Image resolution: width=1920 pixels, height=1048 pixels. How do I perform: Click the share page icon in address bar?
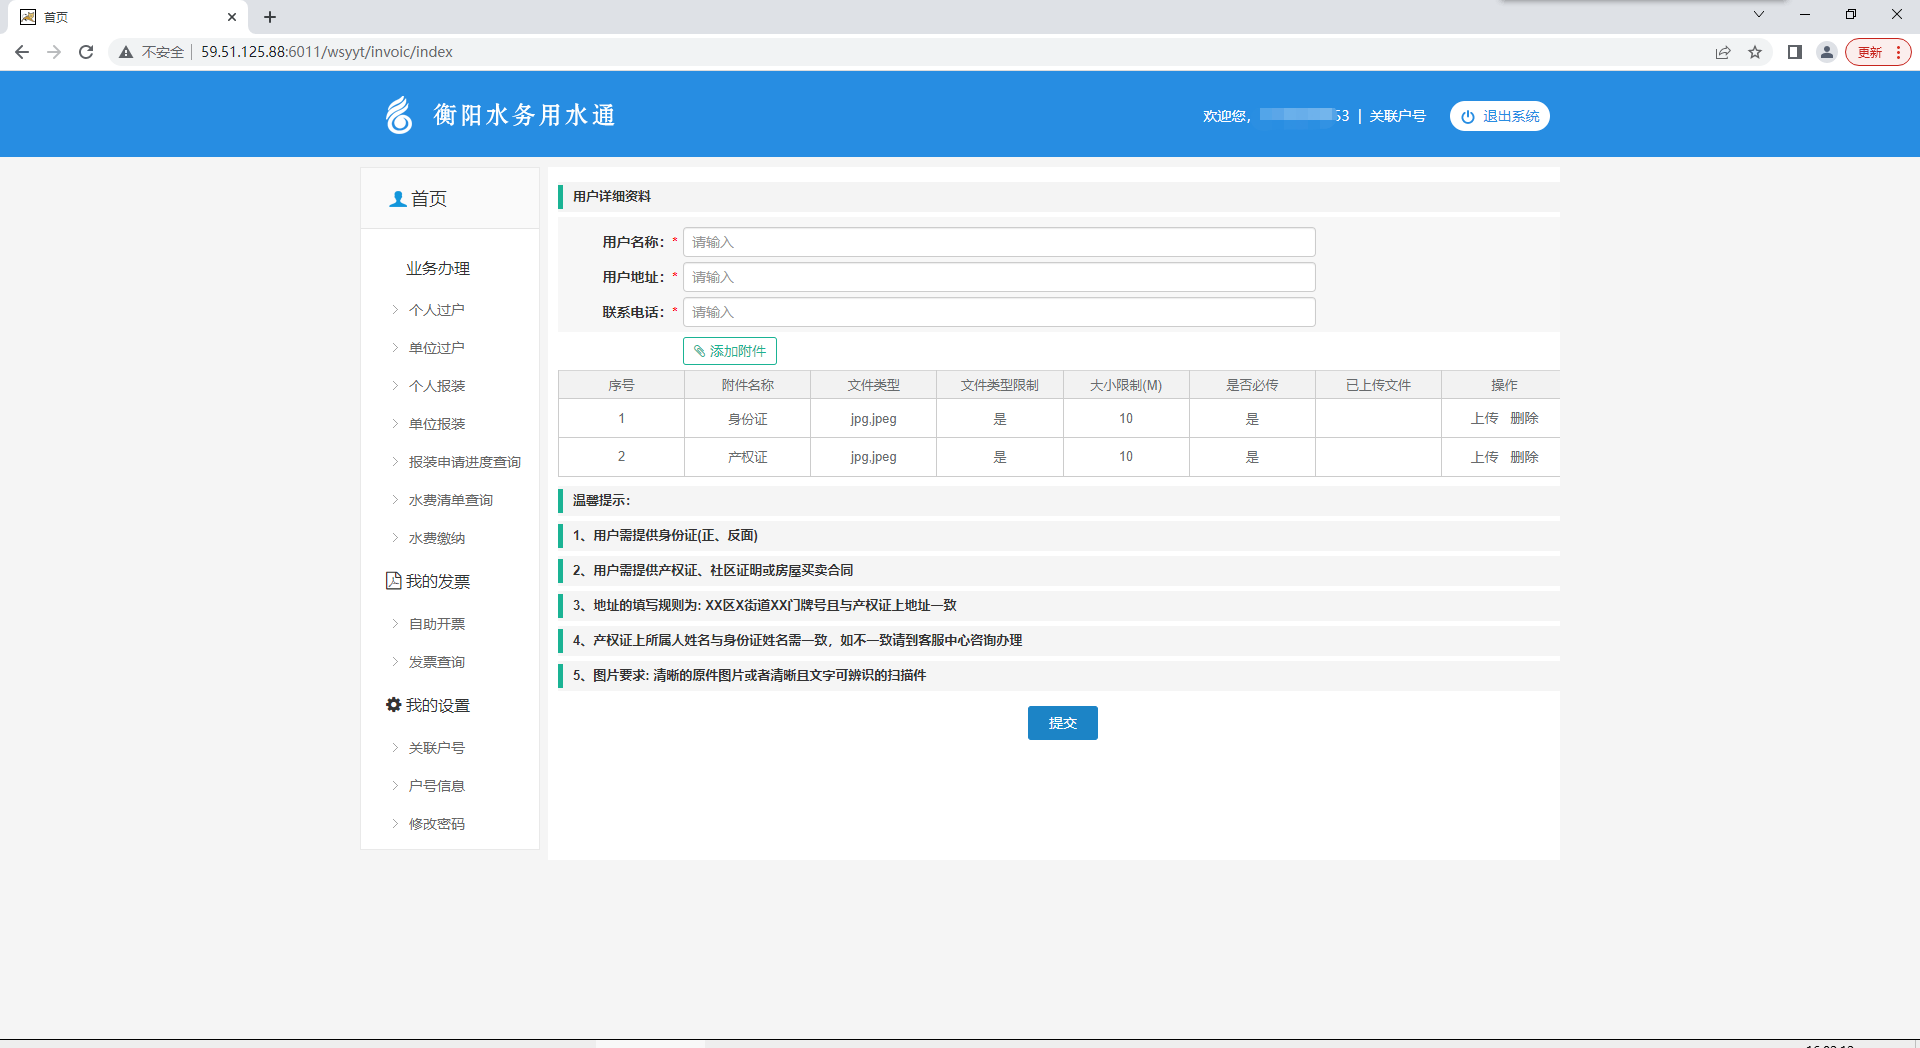pos(1723,52)
